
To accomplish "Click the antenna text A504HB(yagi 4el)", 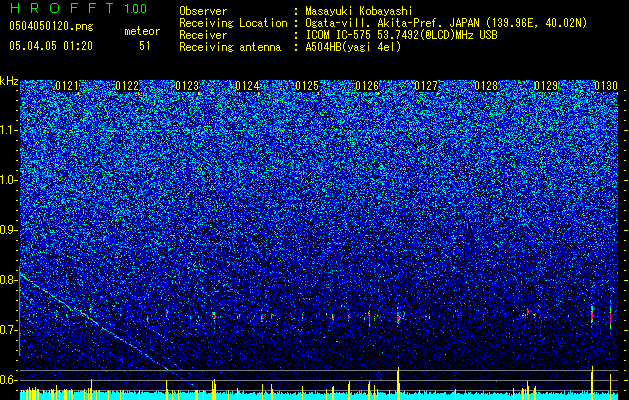I will (353, 47).
